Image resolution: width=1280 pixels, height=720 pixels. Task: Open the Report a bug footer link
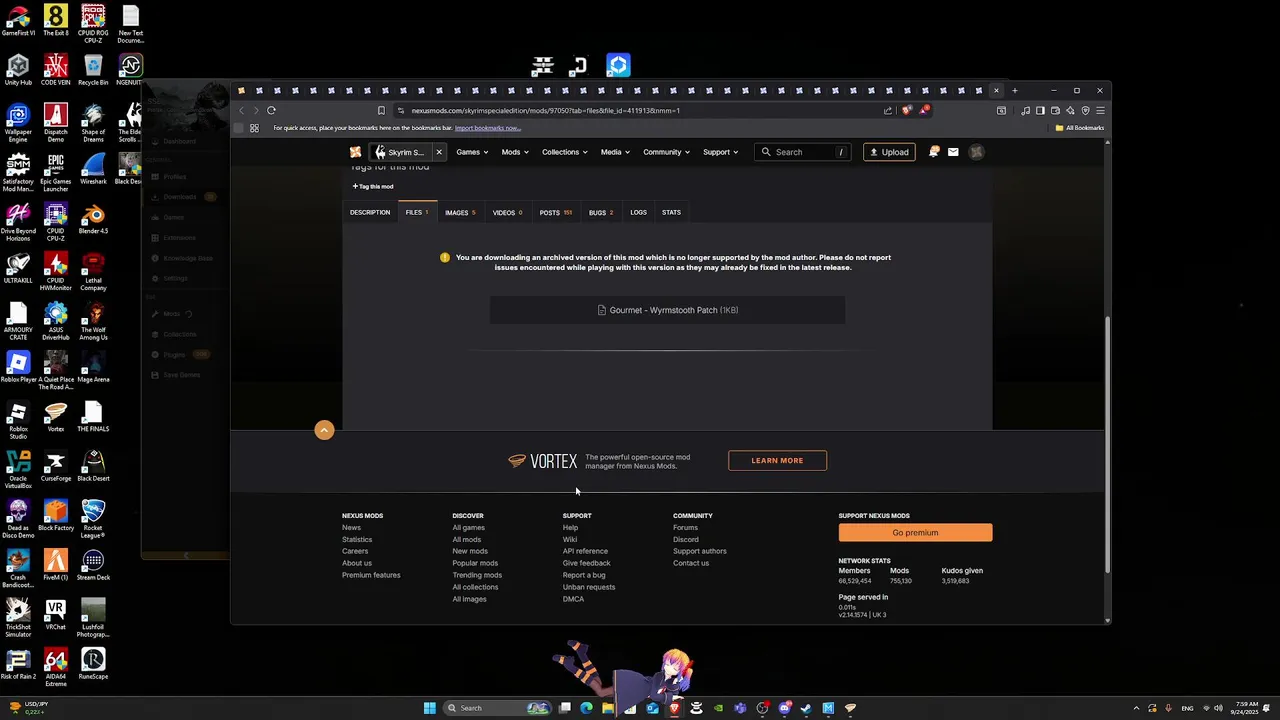pyautogui.click(x=584, y=575)
